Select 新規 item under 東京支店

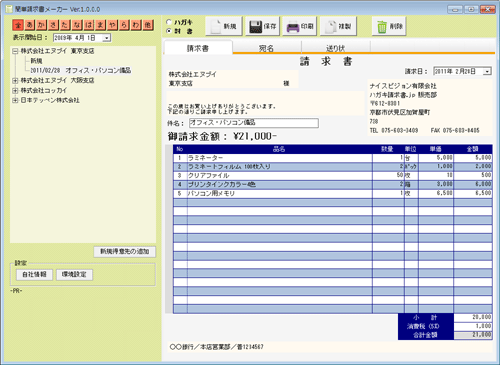pyautogui.click(x=36, y=61)
